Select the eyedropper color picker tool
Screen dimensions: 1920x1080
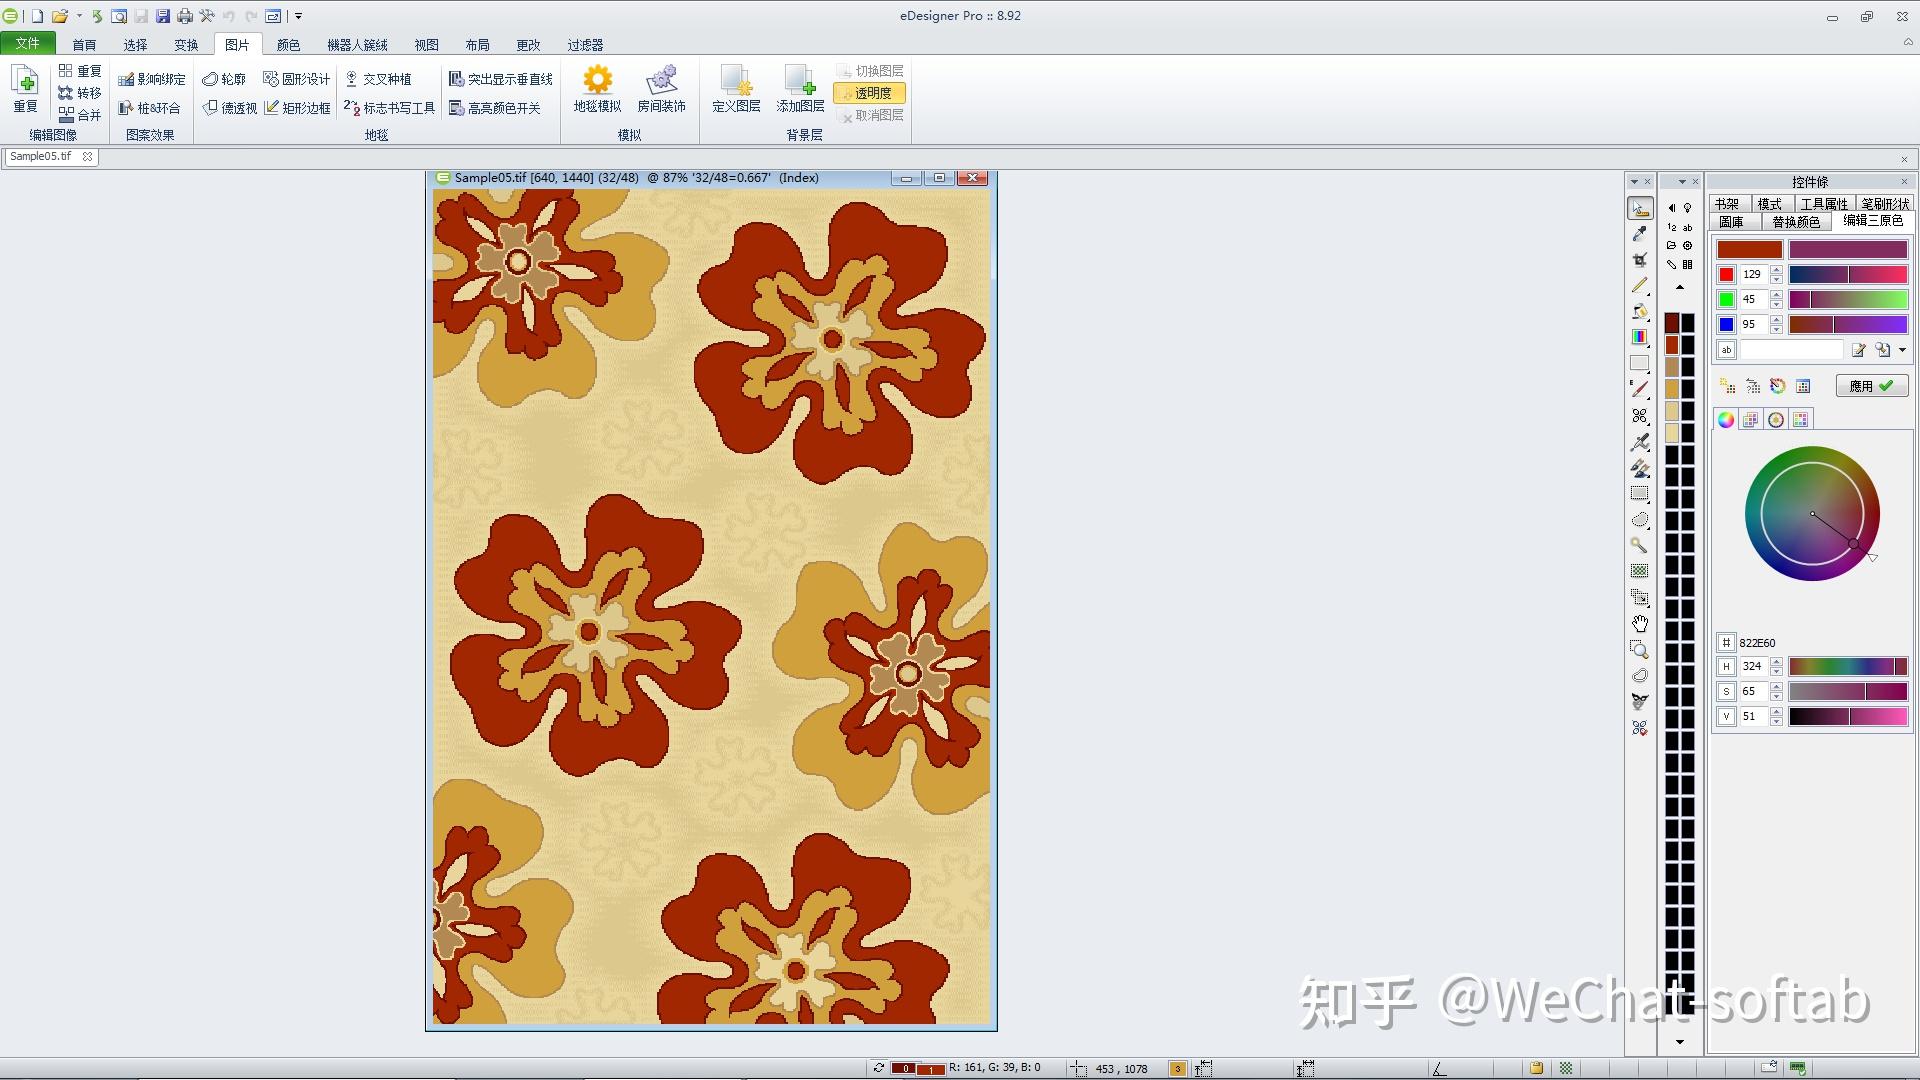(1639, 234)
